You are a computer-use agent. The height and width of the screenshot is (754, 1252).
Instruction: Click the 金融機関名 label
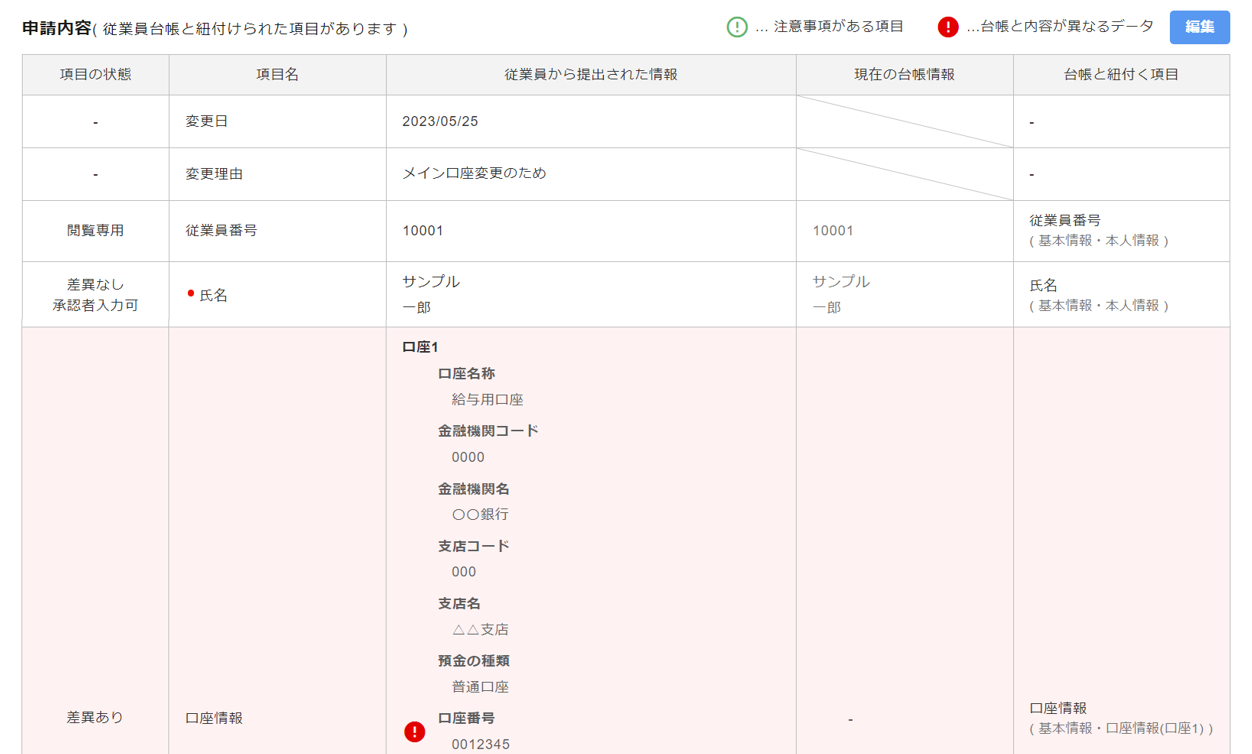pyautogui.click(x=474, y=489)
